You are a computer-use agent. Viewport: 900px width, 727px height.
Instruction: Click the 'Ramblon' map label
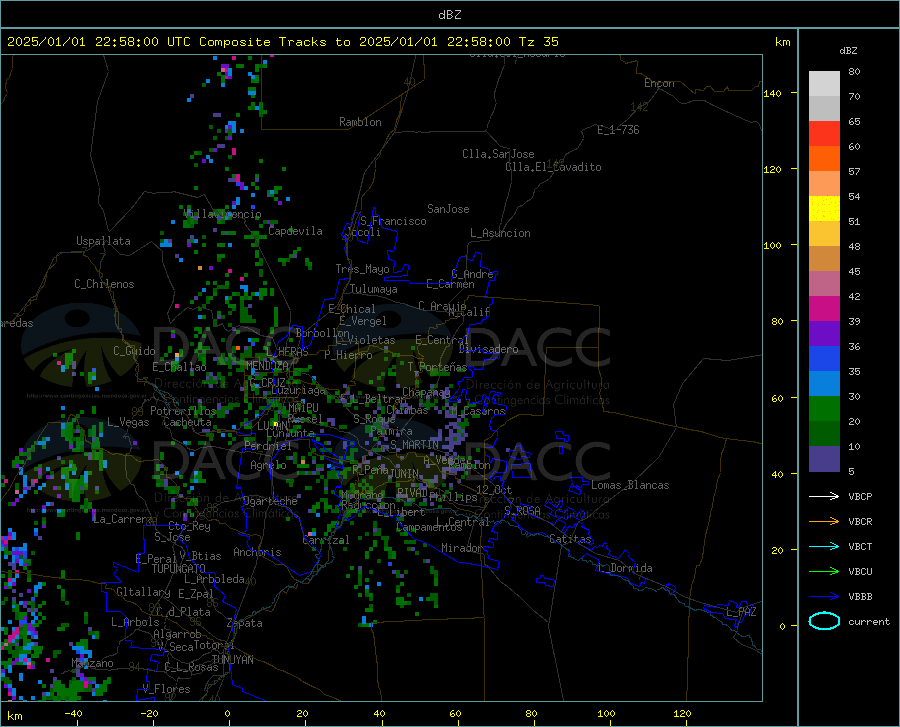tap(360, 122)
